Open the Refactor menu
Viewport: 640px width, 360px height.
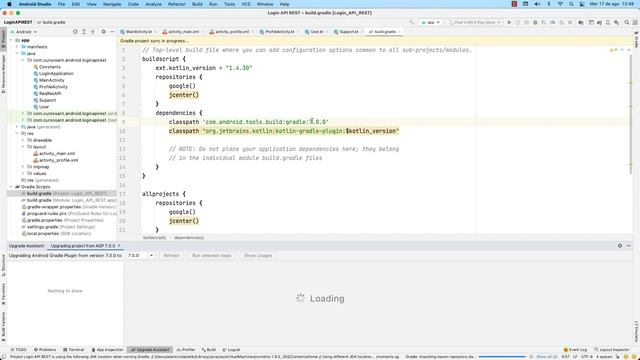[x=177, y=4]
